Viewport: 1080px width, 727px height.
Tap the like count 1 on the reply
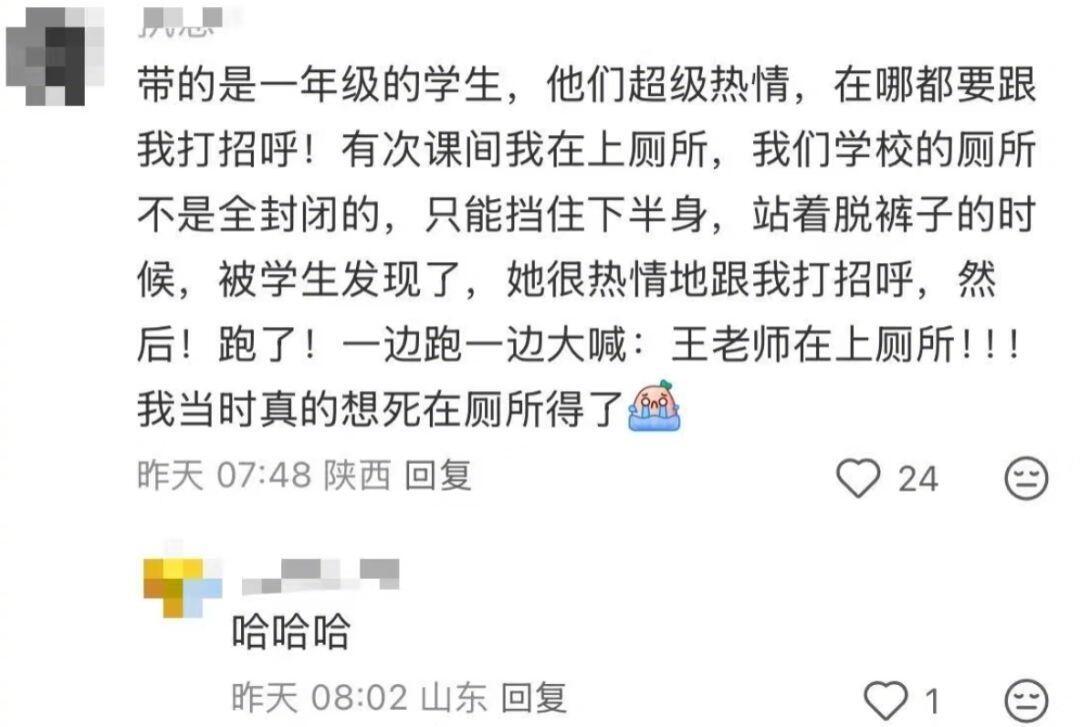(932, 702)
